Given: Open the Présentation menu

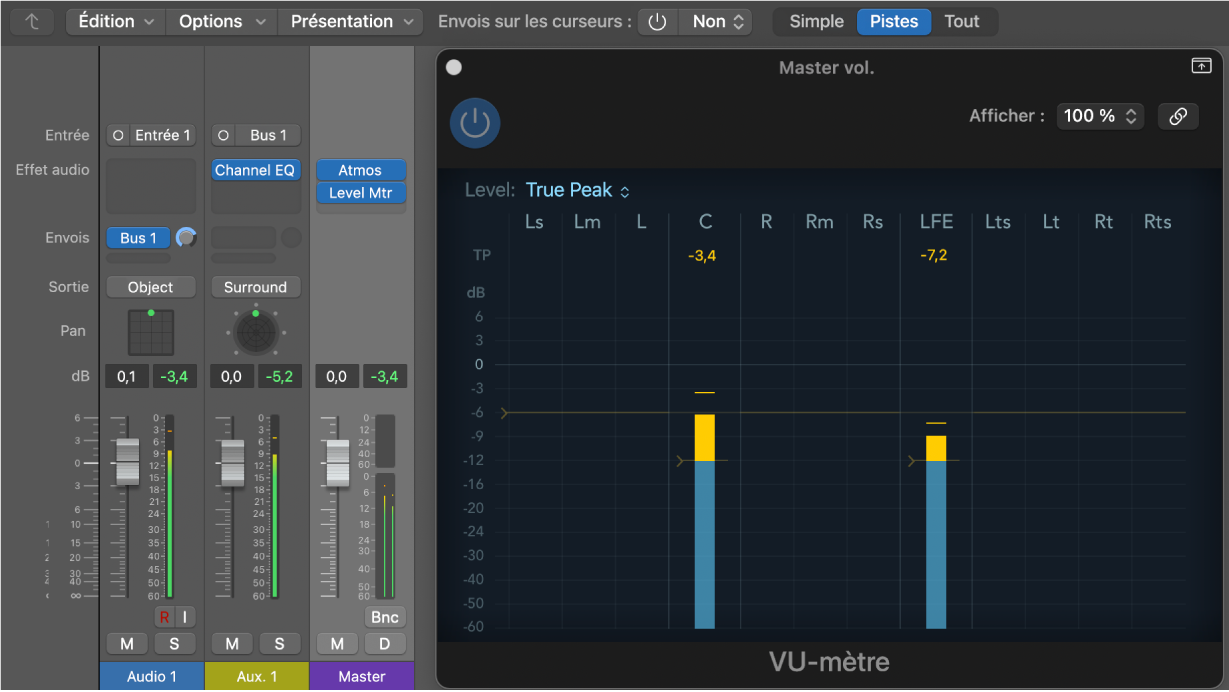Looking at the screenshot, I should click(x=351, y=21).
